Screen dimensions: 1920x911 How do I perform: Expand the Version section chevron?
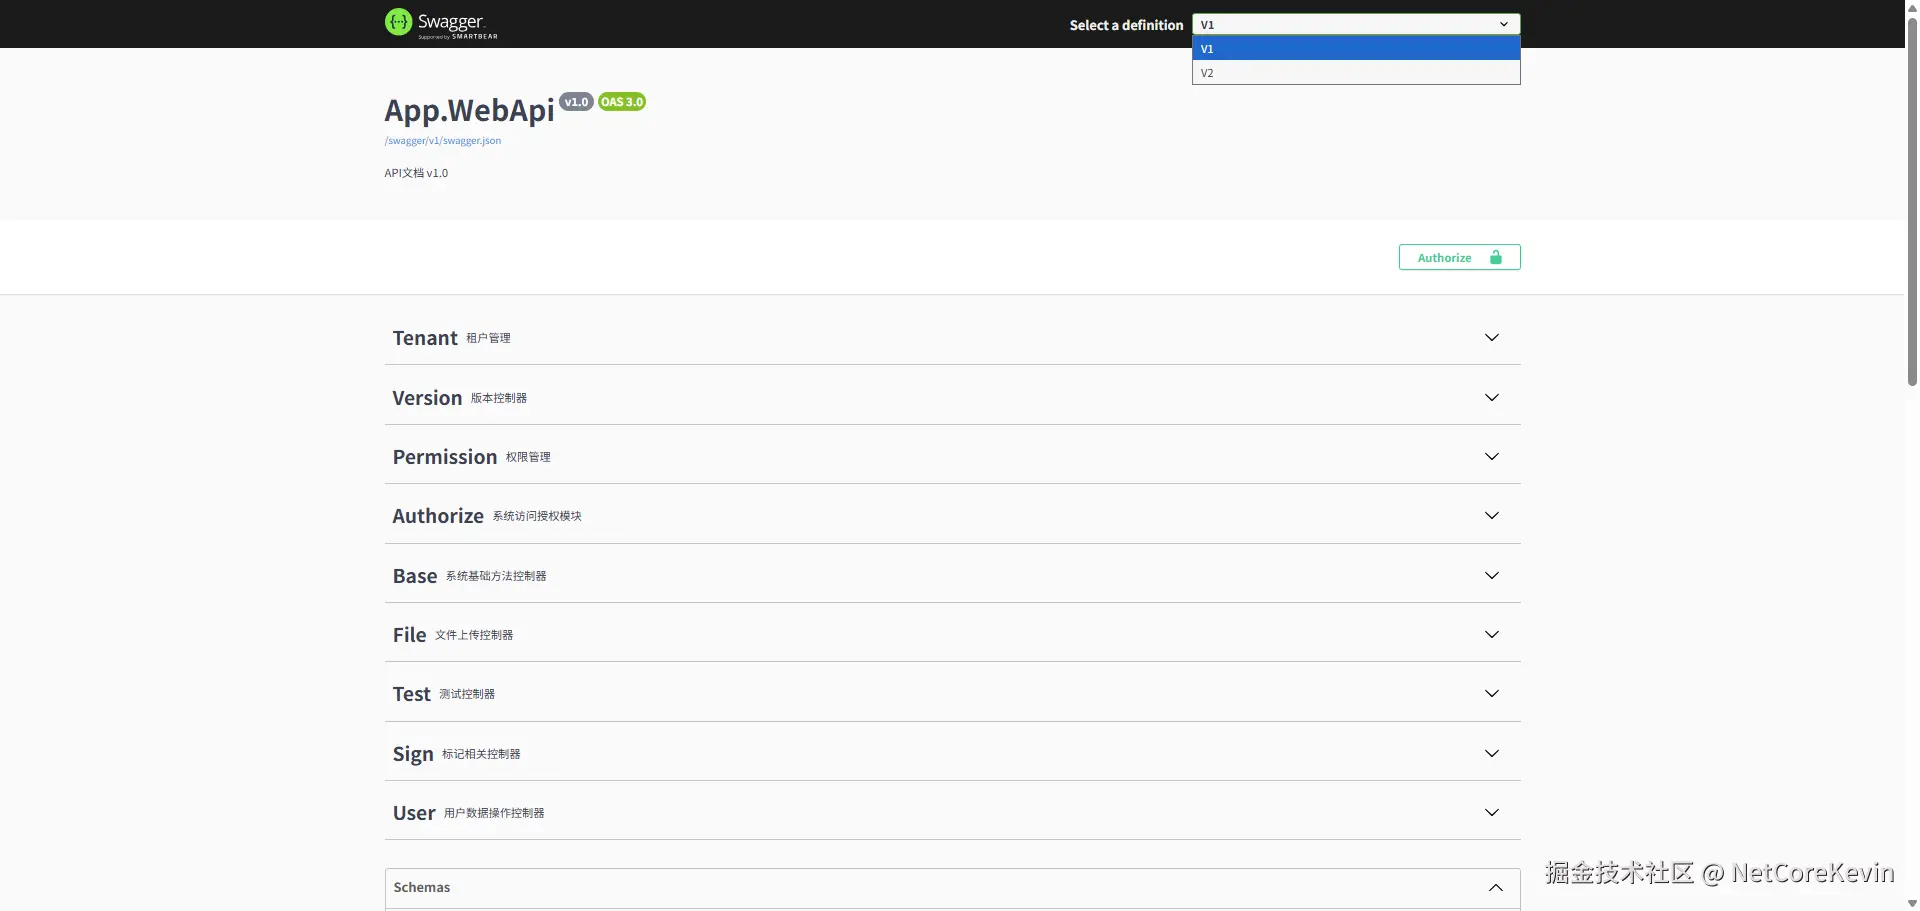click(x=1492, y=398)
